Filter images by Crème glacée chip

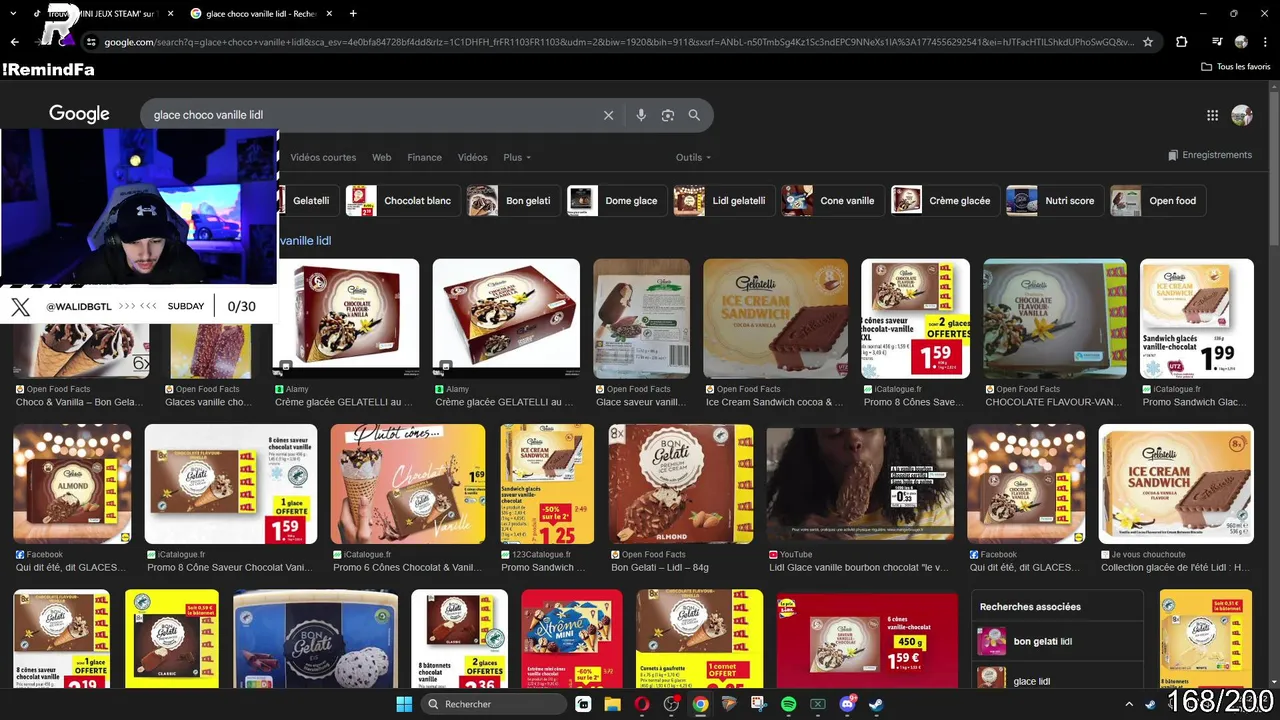pyautogui.click(x=945, y=201)
